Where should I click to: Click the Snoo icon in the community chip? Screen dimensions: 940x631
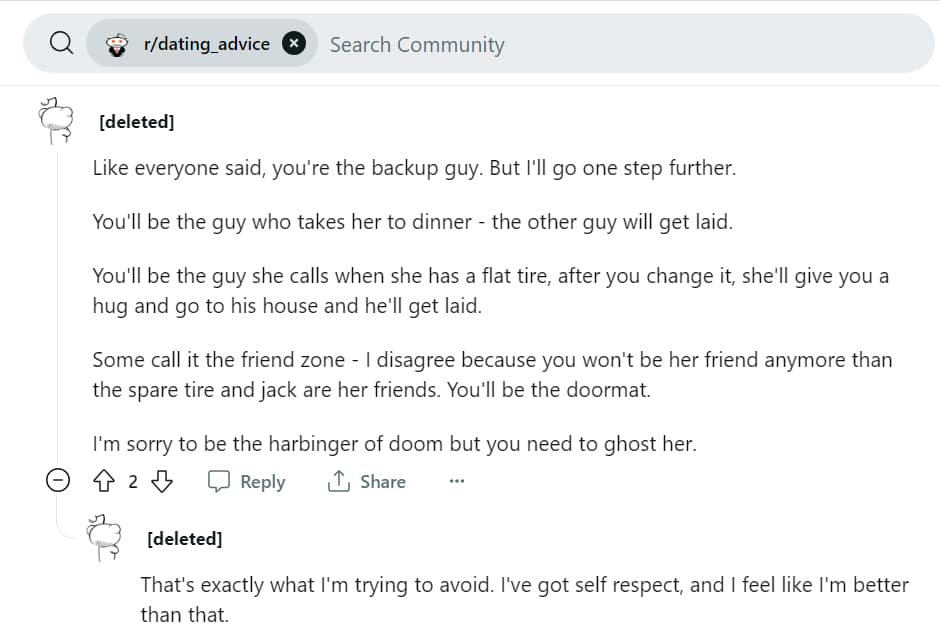[117, 44]
